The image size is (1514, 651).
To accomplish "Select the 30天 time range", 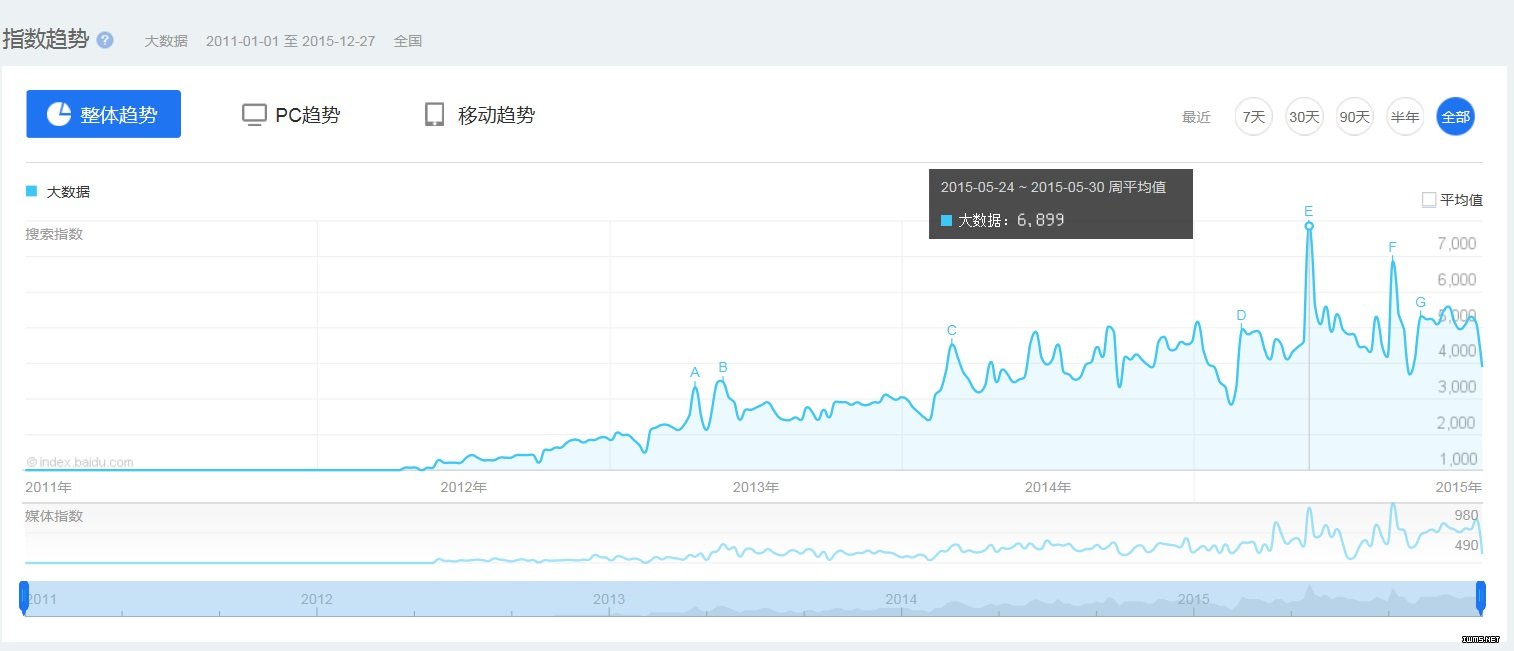I will point(1304,117).
